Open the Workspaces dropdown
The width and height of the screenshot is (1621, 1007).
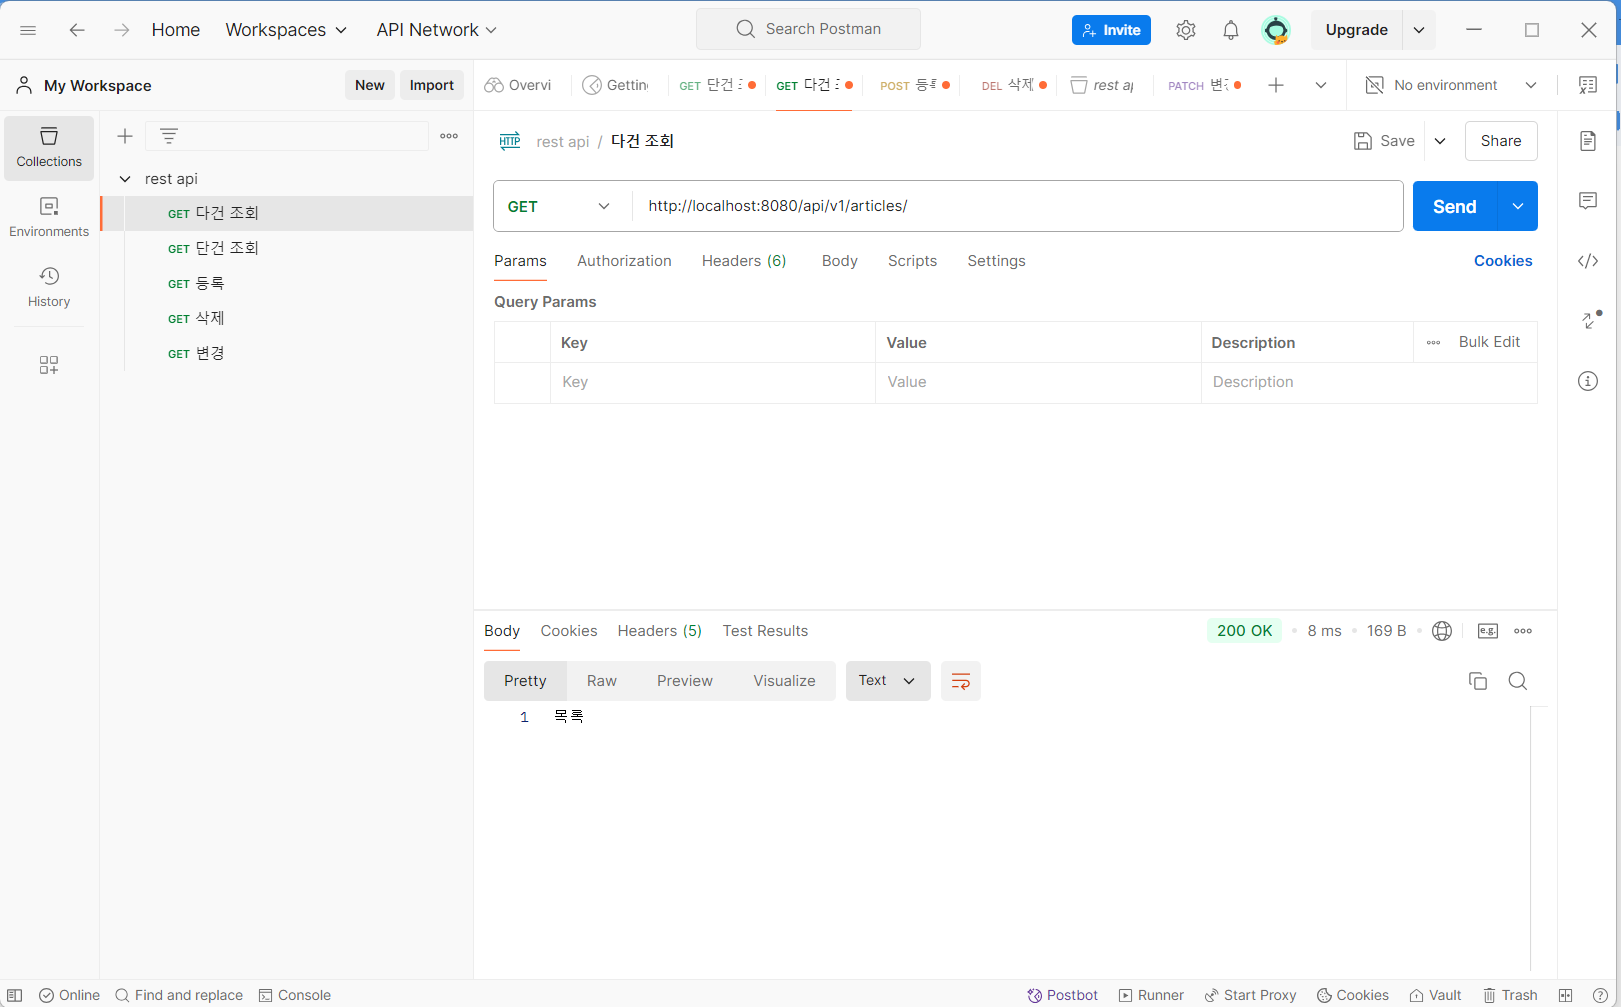[x=286, y=30]
